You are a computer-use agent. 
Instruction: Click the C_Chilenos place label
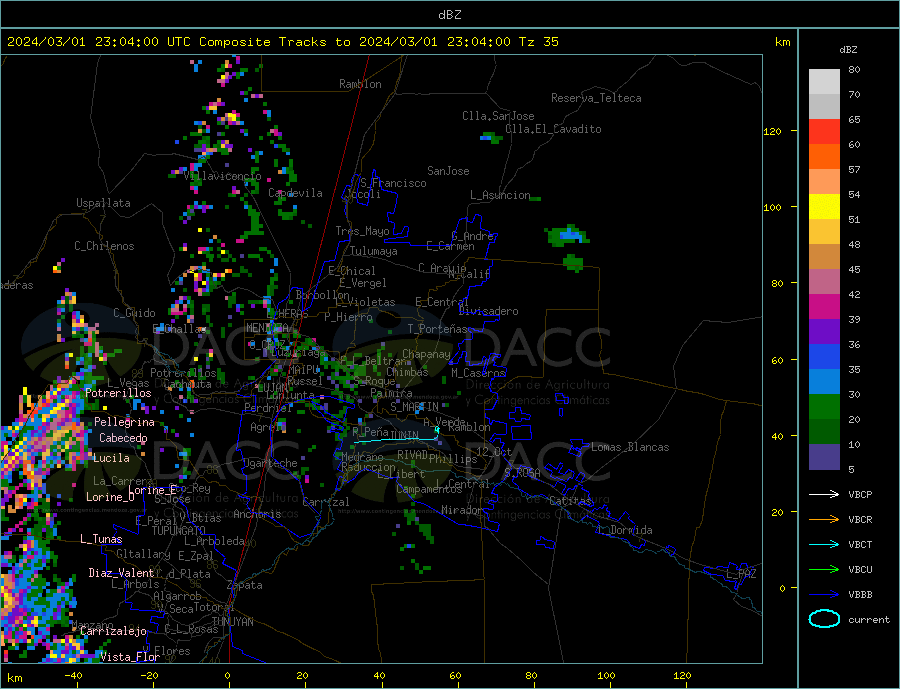[x=104, y=246]
